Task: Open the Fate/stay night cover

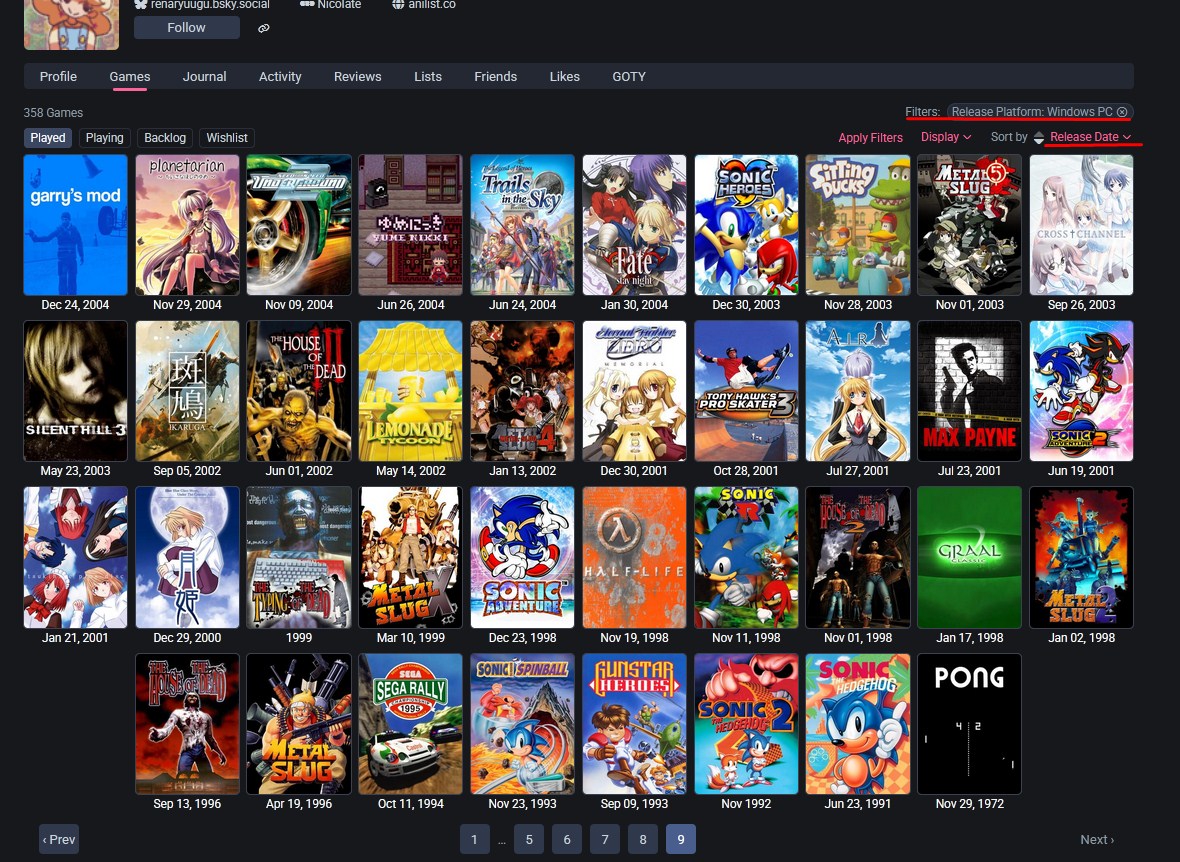Action: pos(634,225)
